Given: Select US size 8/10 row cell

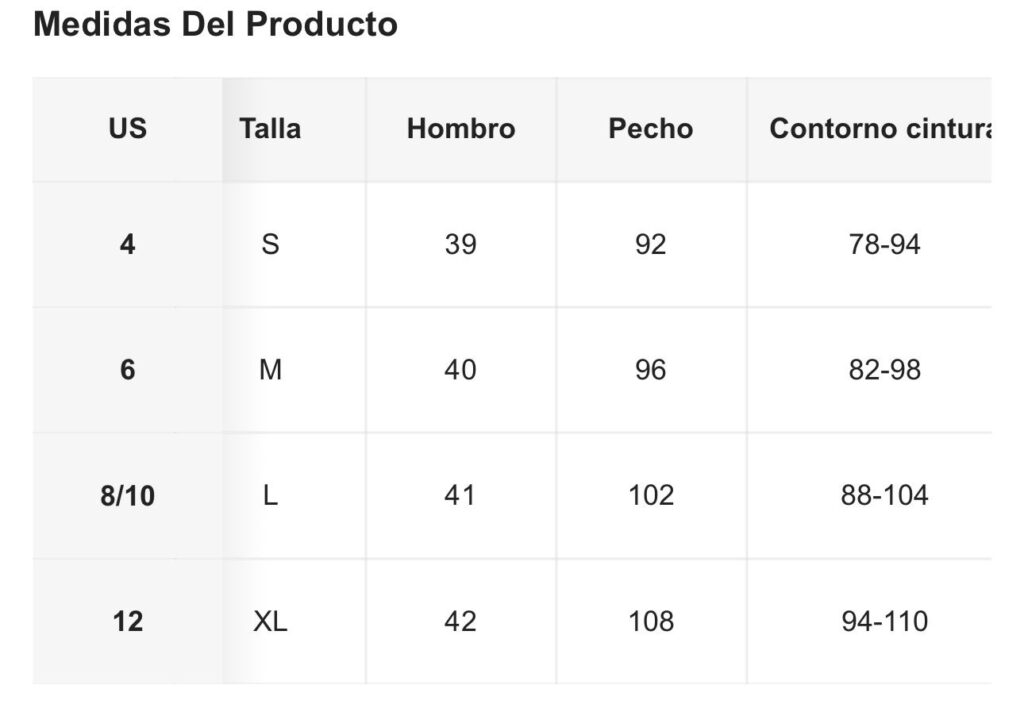Looking at the screenshot, I should point(127,496).
